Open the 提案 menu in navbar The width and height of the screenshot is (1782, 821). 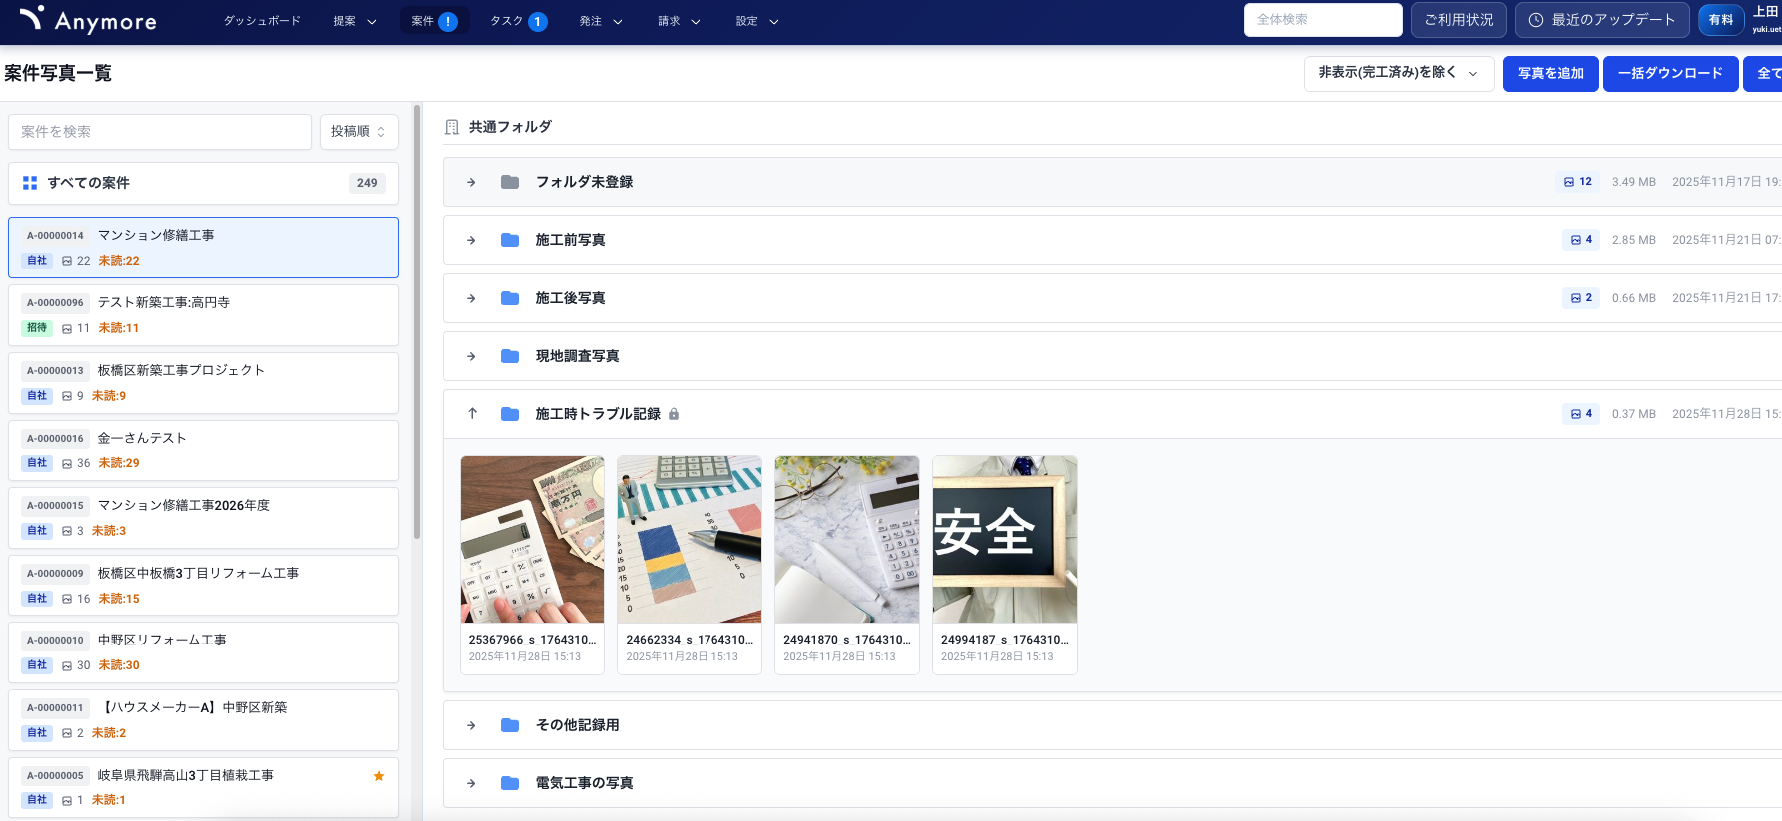pyautogui.click(x=354, y=21)
